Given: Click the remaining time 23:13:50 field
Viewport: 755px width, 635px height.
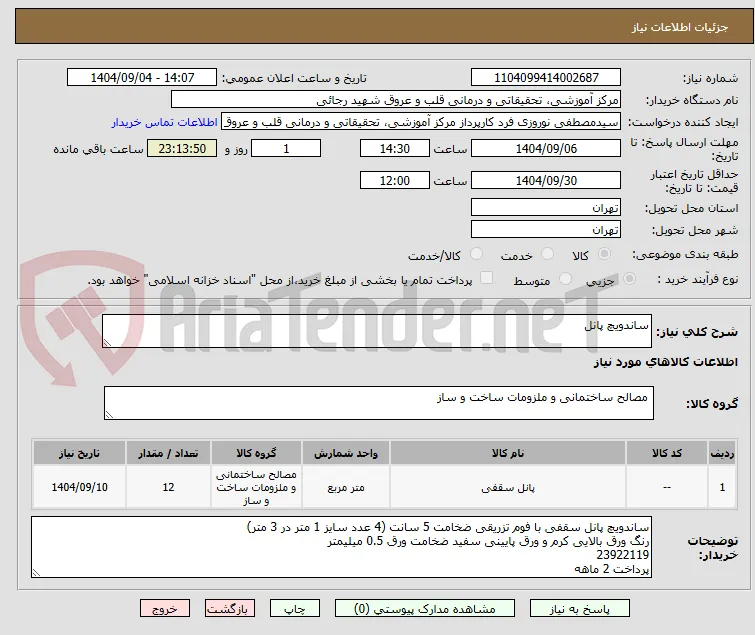Looking at the screenshot, I should click(x=182, y=148).
